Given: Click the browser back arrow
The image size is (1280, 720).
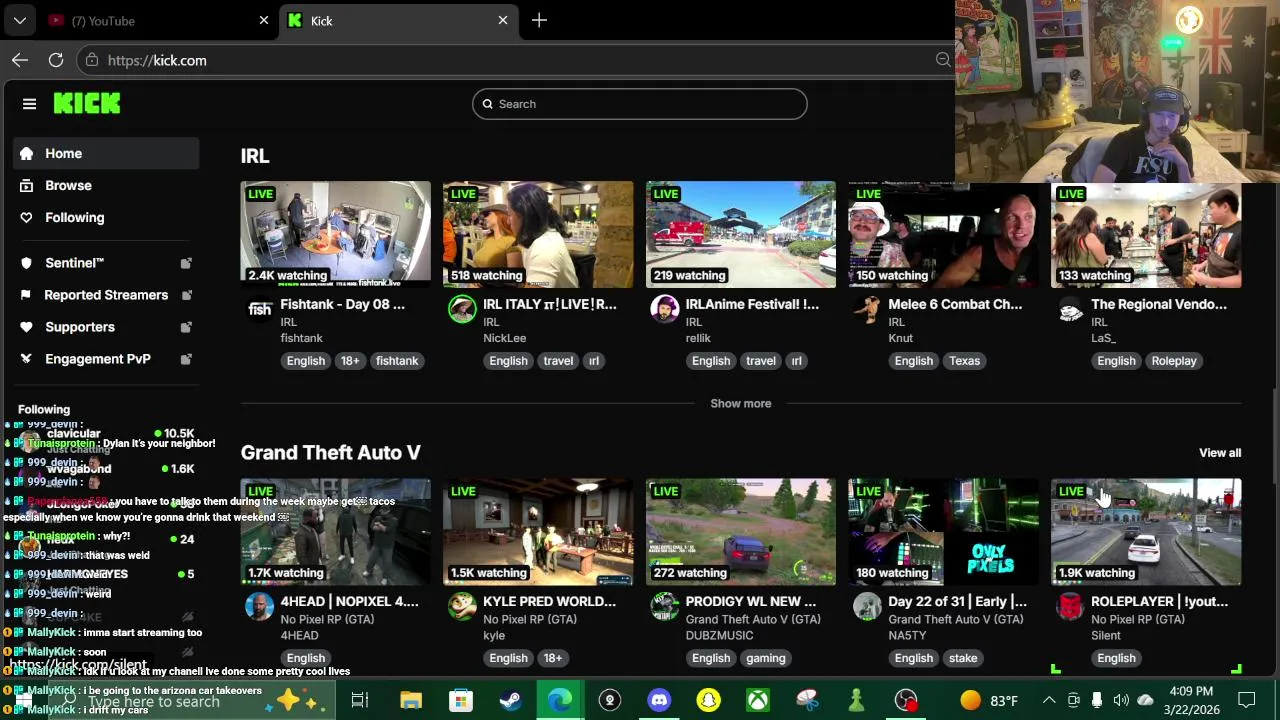Looking at the screenshot, I should 20,60.
